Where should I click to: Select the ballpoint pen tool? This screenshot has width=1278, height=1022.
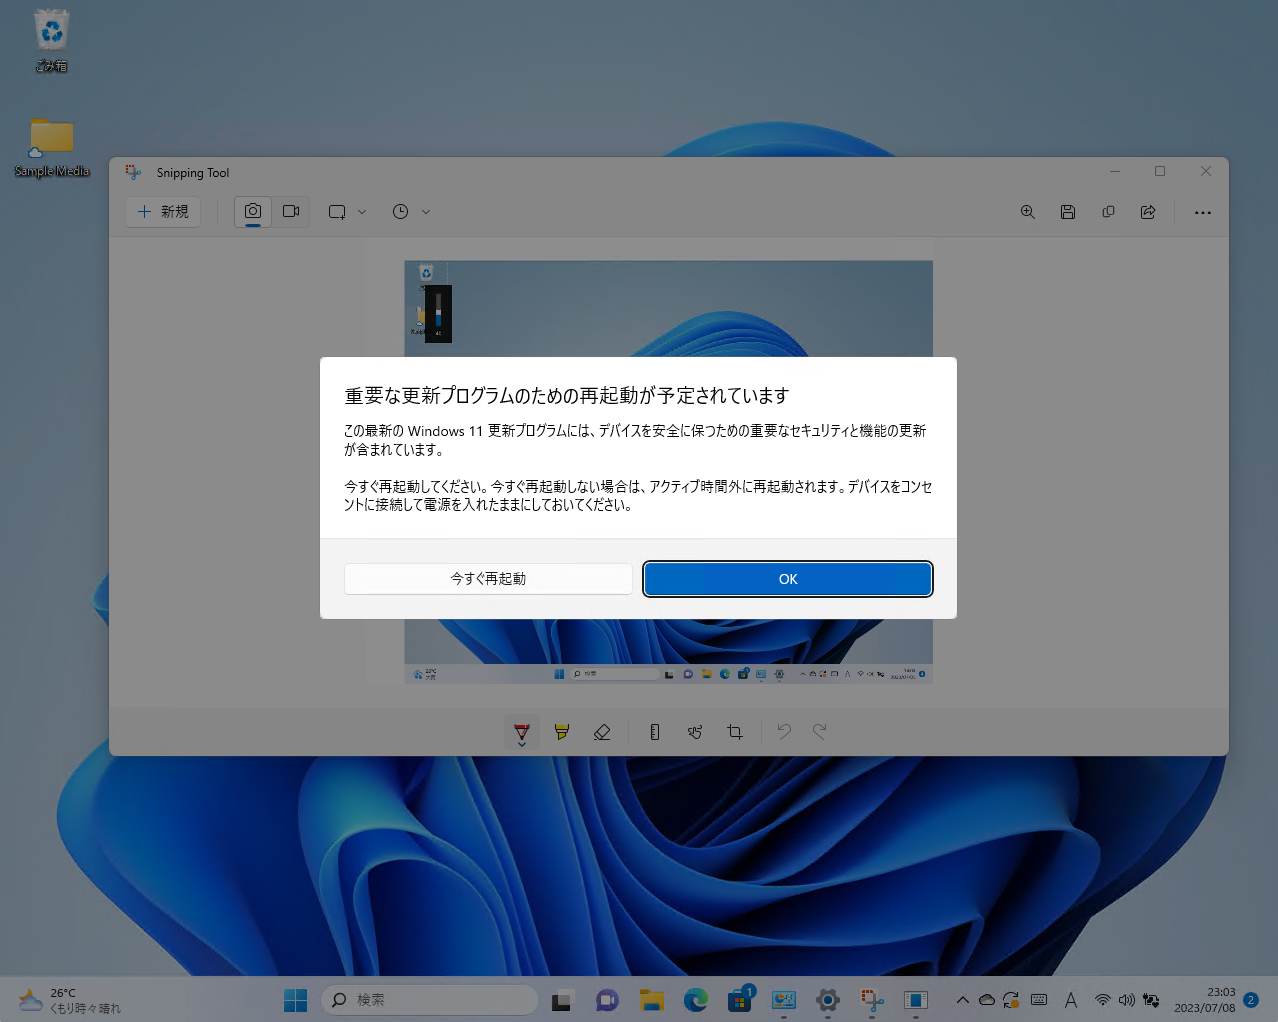click(521, 731)
